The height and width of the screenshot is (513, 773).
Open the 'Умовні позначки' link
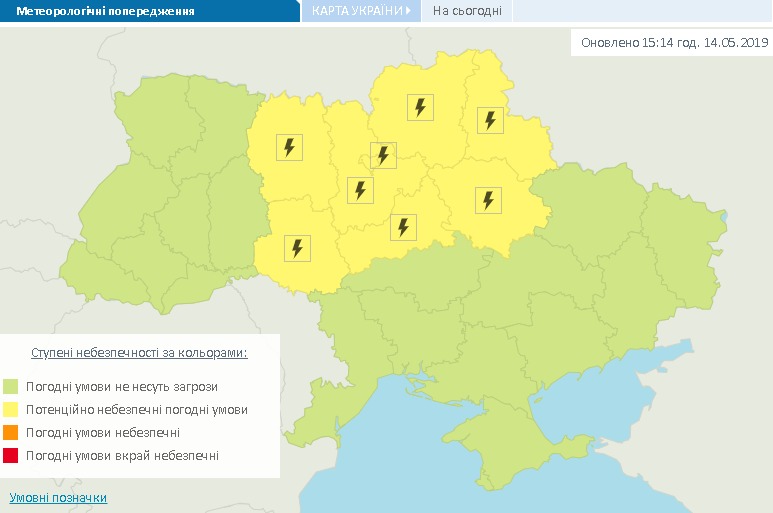pyautogui.click(x=58, y=498)
